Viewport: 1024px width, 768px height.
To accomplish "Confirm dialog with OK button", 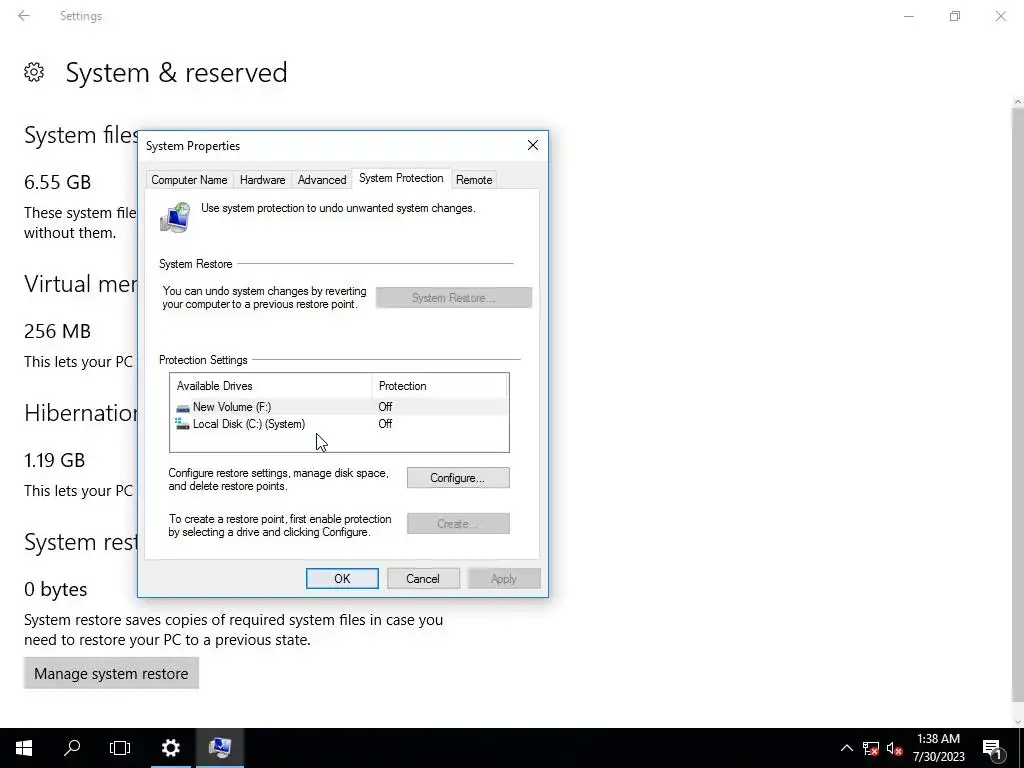I will tap(342, 579).
